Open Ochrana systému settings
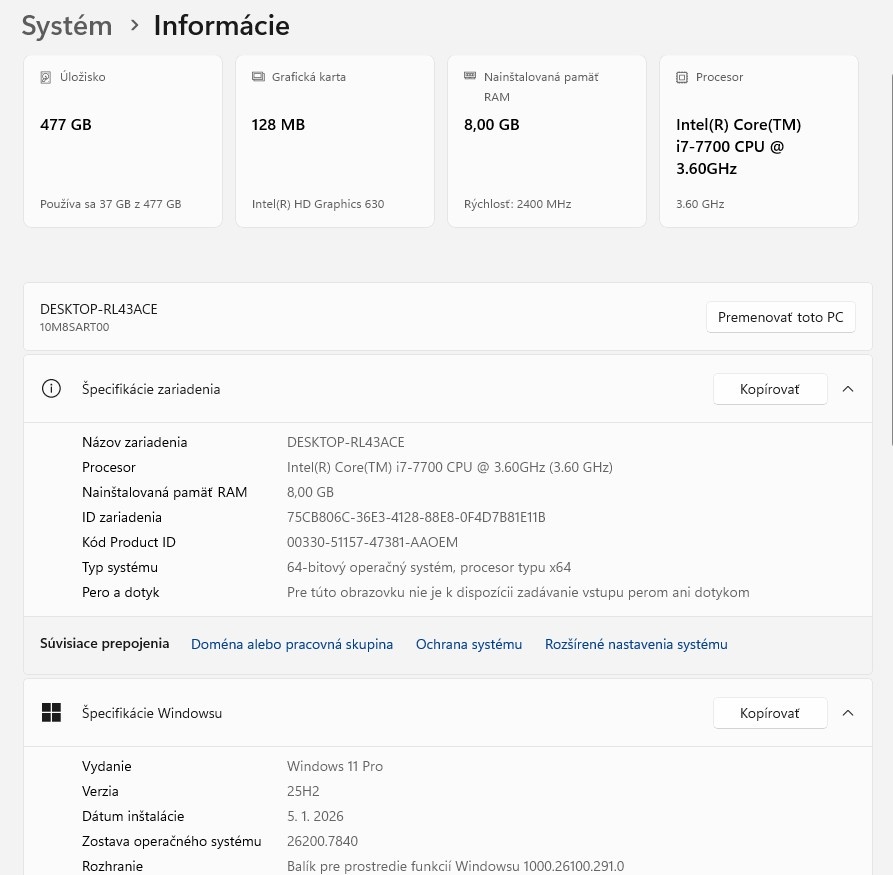The image size is (893, 875). point(468,644)
